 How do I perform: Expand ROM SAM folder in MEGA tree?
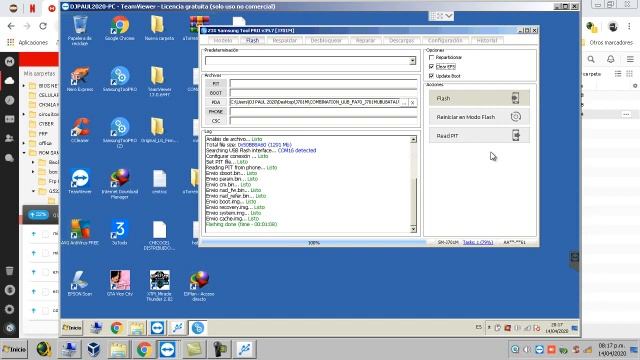(24, 153)
